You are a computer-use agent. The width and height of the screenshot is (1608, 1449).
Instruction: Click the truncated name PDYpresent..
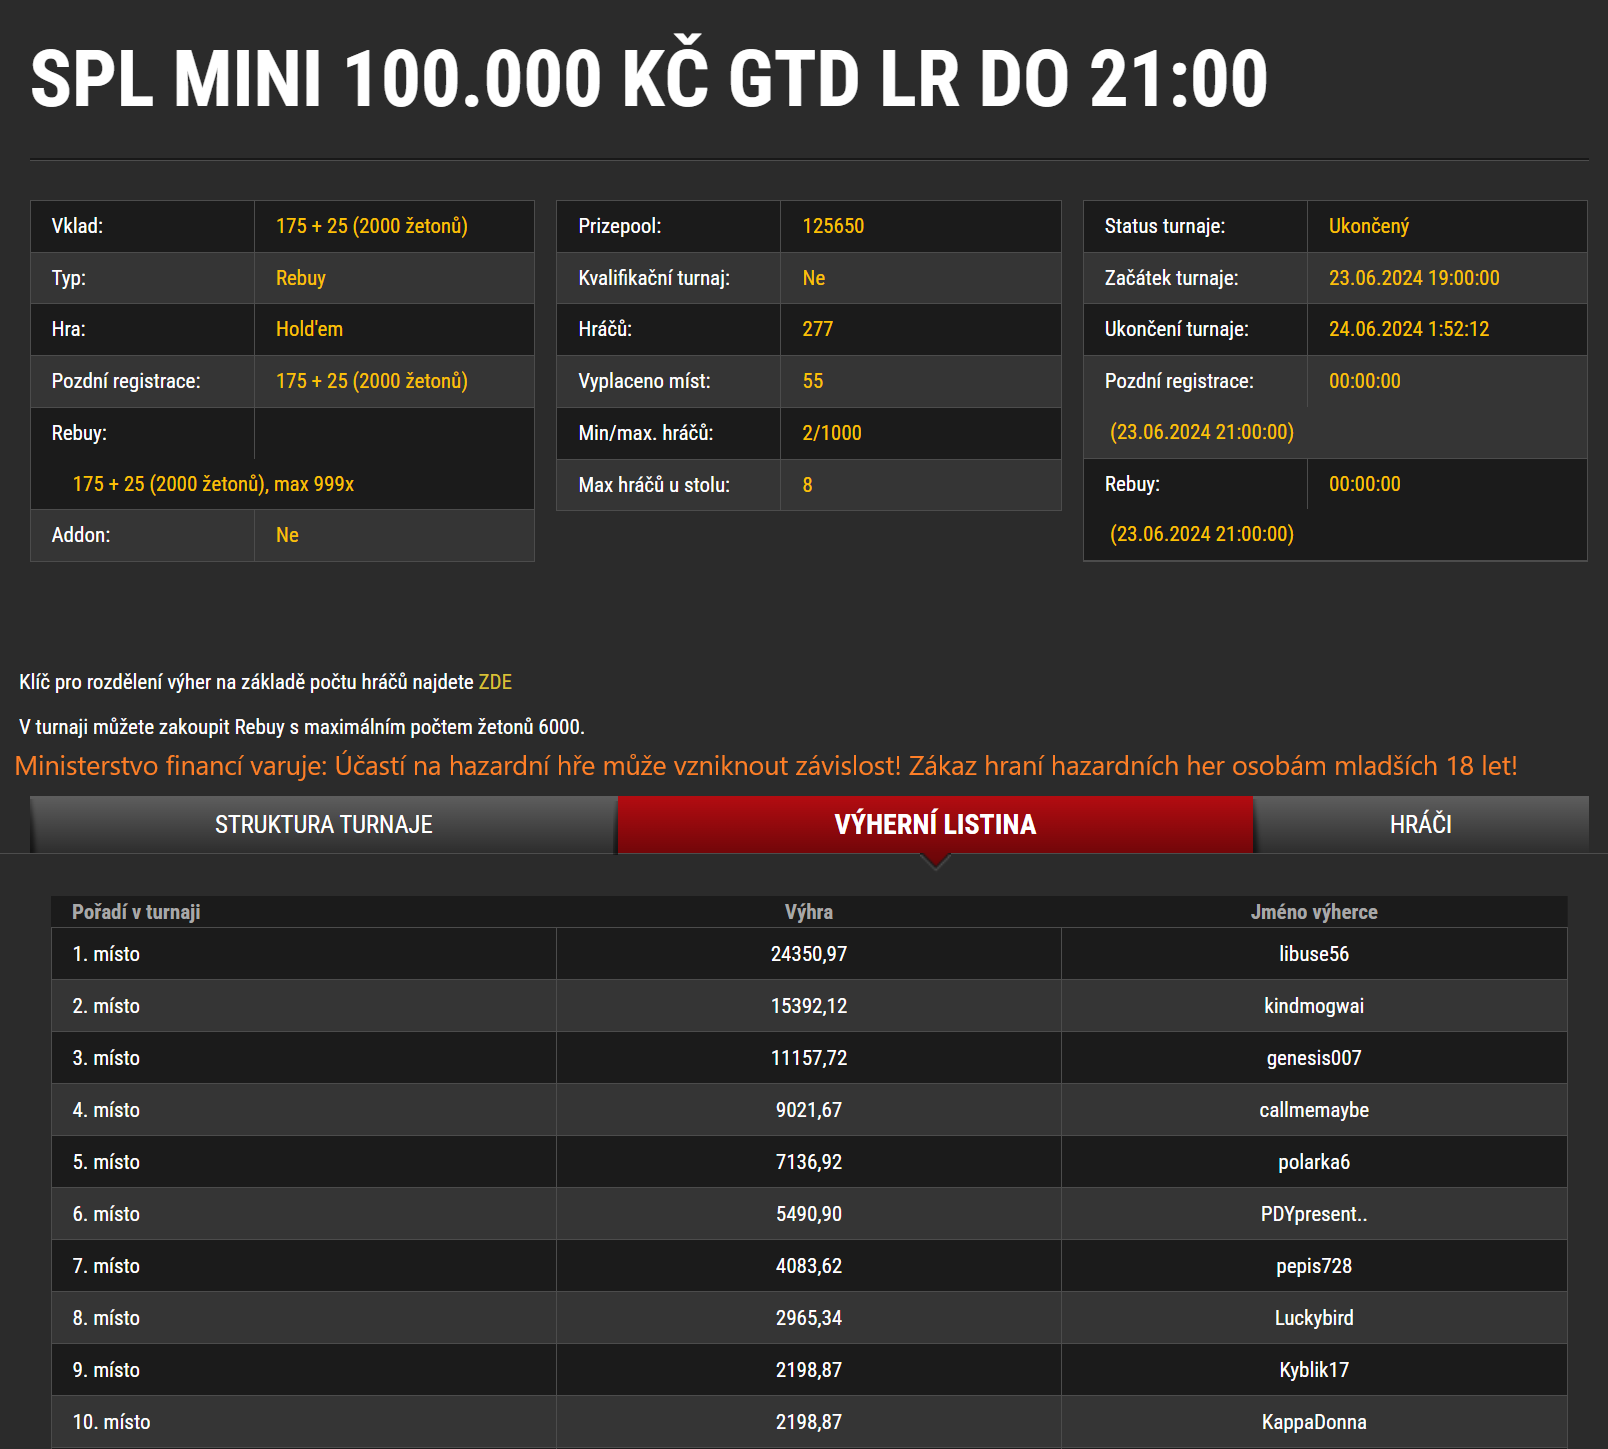1315,1213
